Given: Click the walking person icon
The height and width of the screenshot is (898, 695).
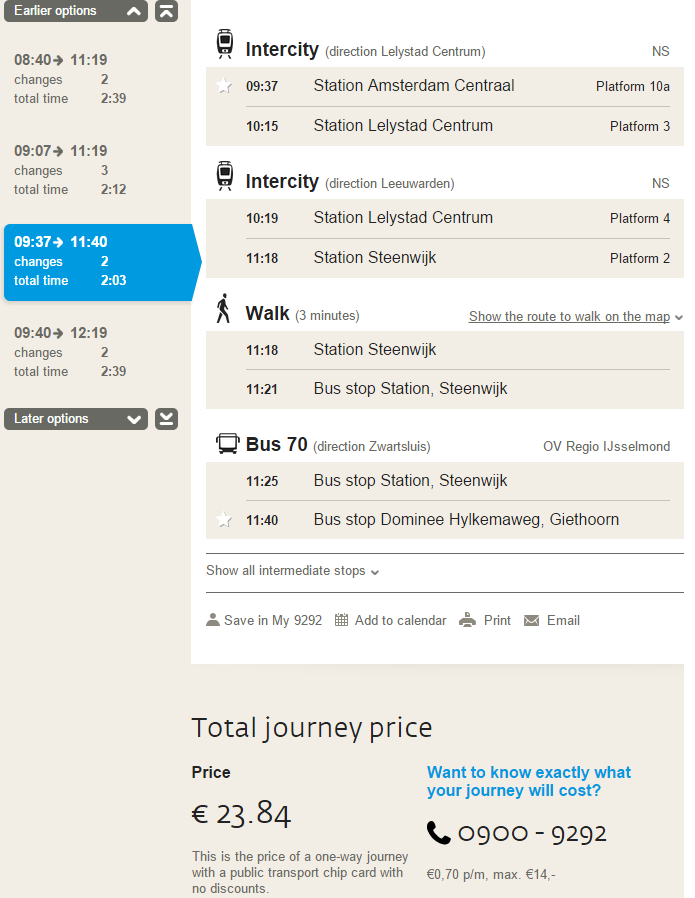Looking at the screenshot, I should (223, 308).
